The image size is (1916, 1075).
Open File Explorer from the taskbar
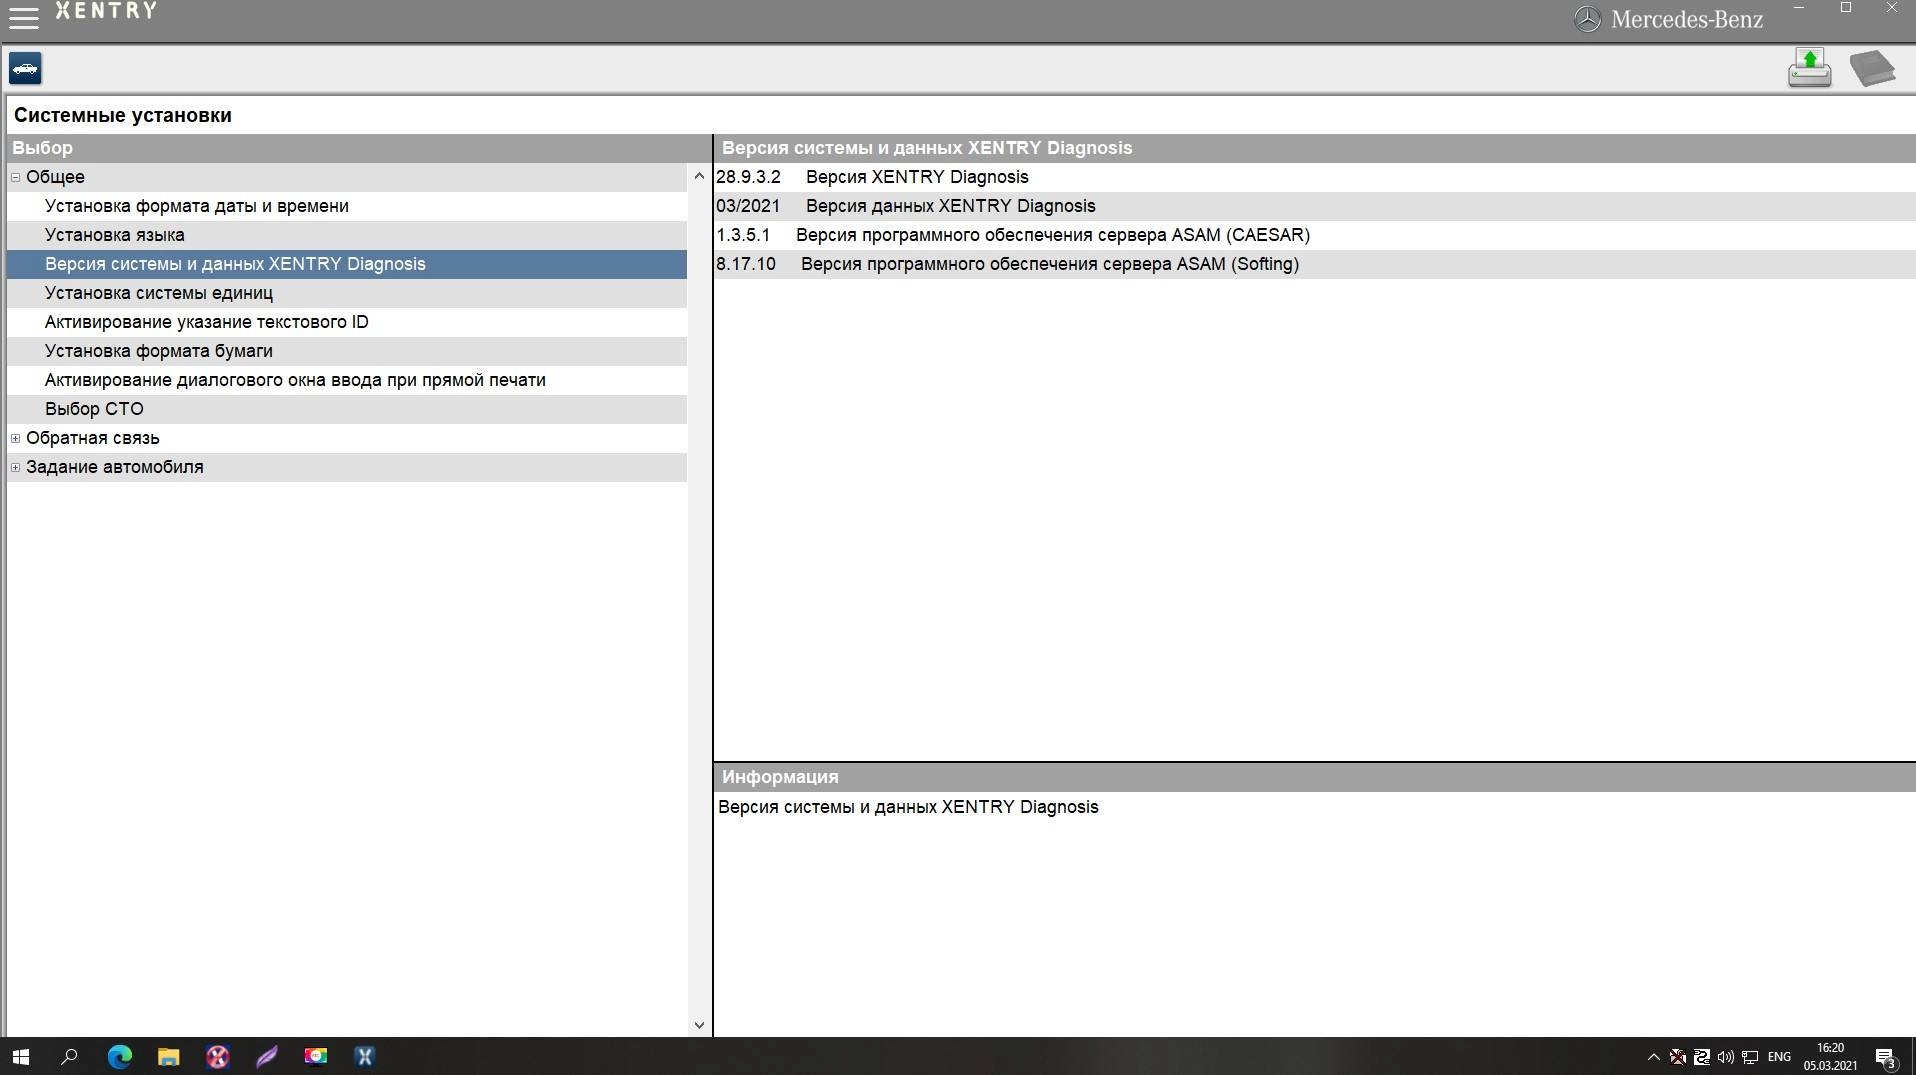point(168,1056)
